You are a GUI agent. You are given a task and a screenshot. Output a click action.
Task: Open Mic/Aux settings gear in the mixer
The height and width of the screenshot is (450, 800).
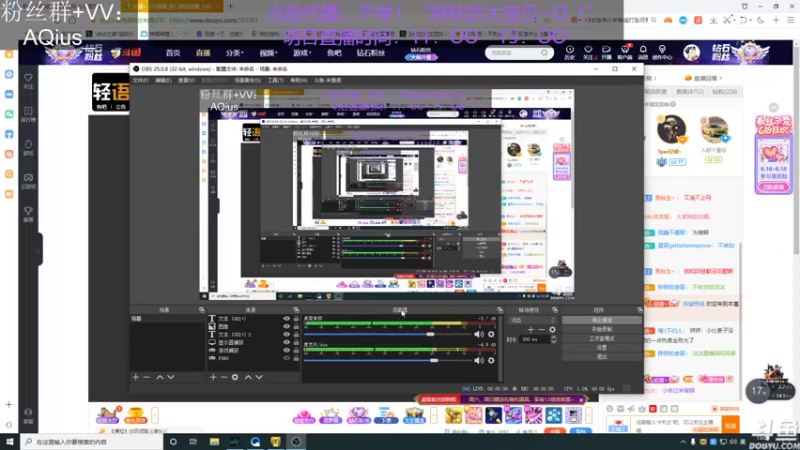[491, 360]
